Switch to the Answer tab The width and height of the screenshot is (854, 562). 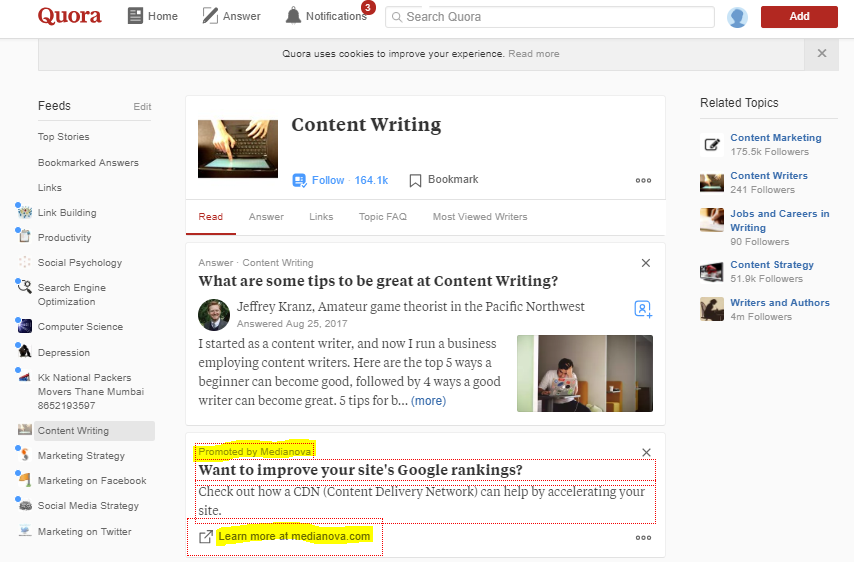(x=266, y=217)
